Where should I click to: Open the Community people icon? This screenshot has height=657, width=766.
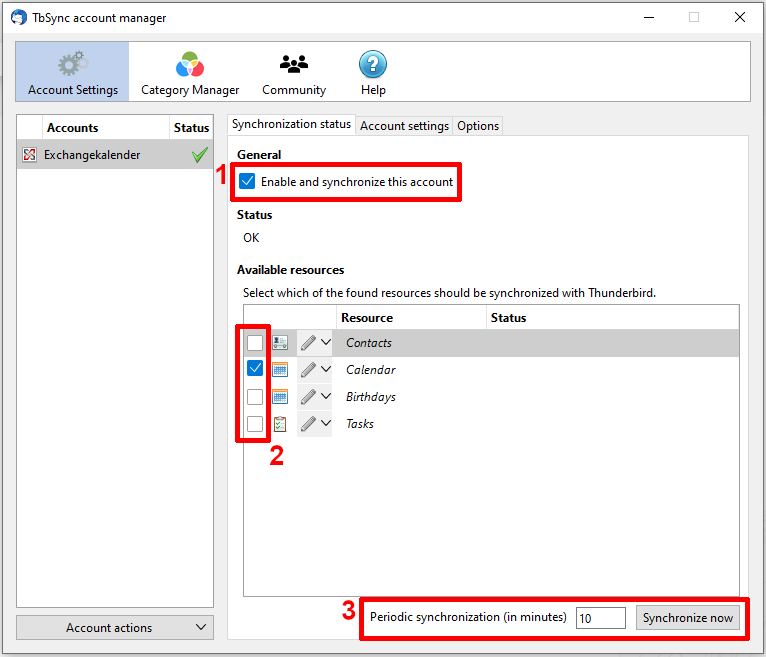[294, 64]
